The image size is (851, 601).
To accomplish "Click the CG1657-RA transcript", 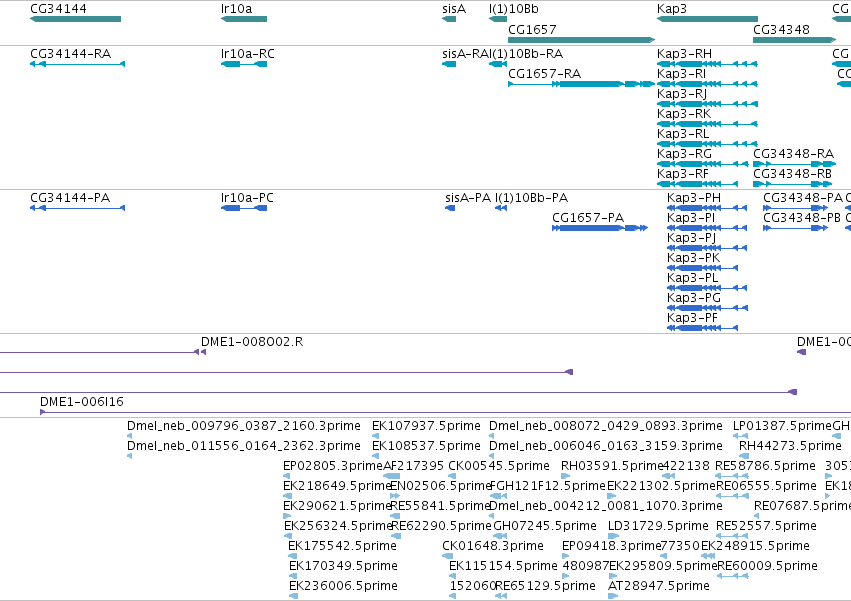I will (x=581, y=84).
